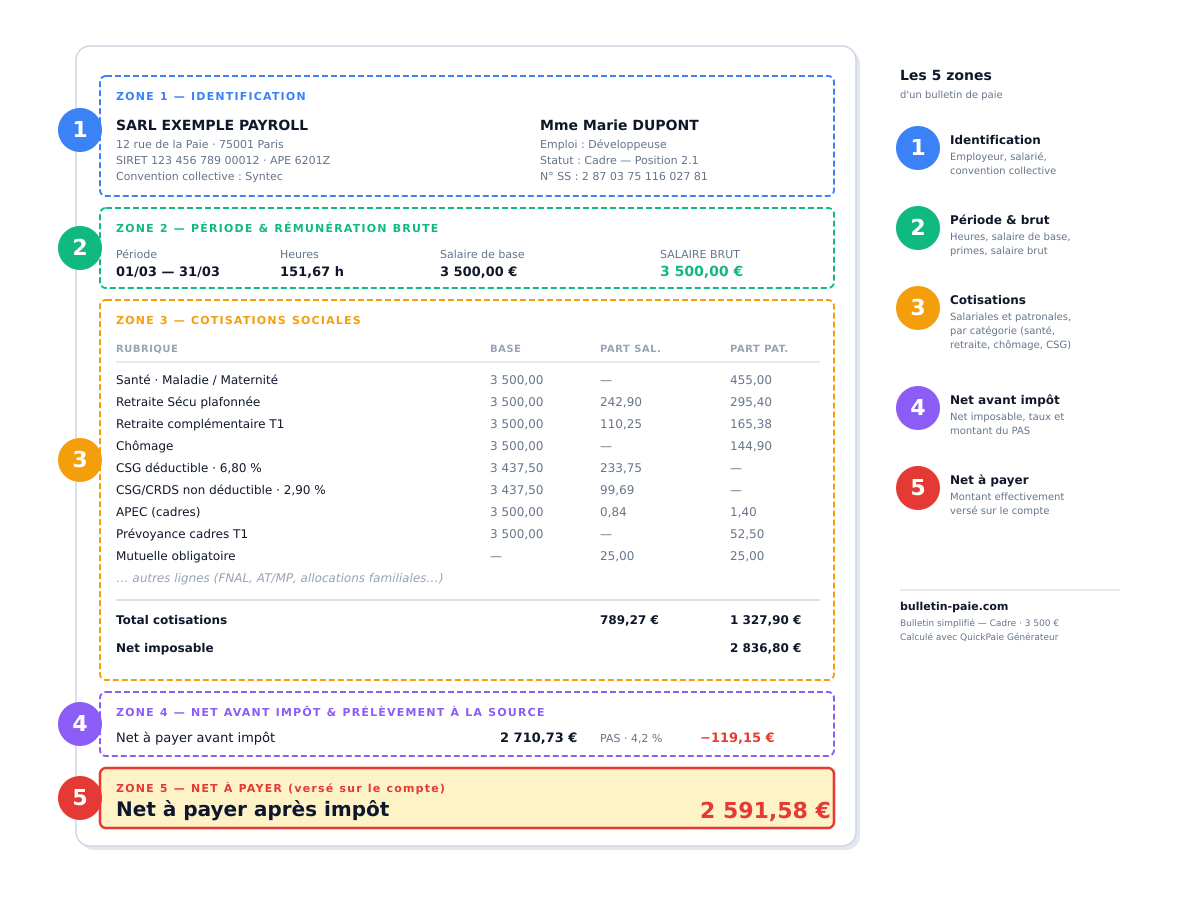This screenshot has width=1200, height=900.
Task: Click the red number 5 badge beside Zone 5 box
Action: (x=80, y=798)
